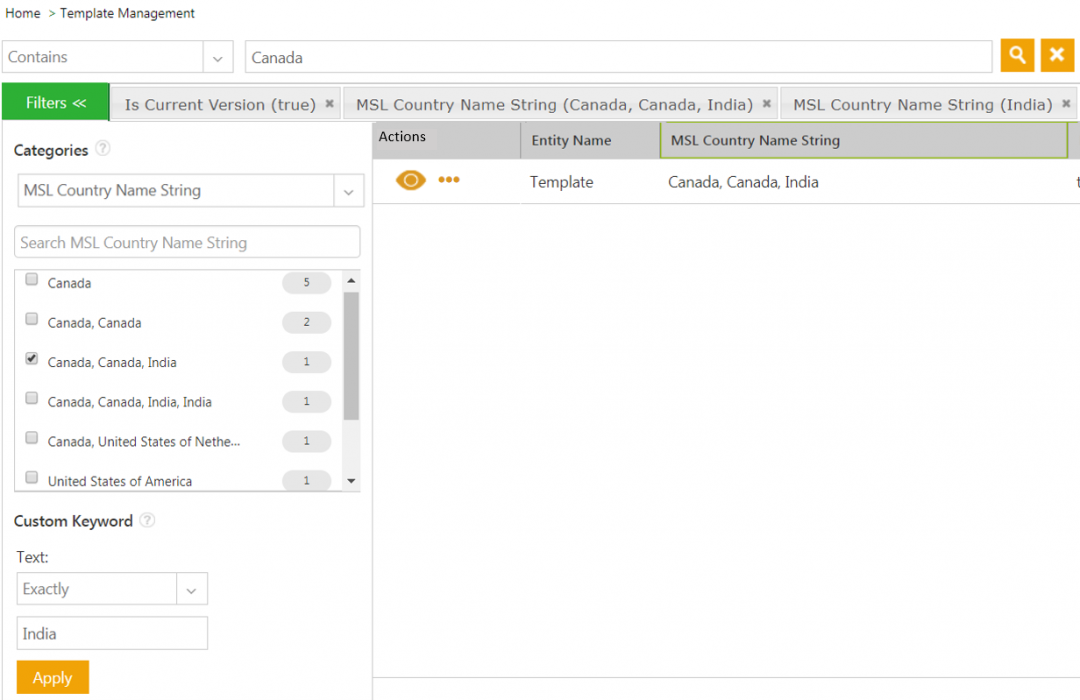The image size is (1080, 700).
Task: Click the Categories help question mark icon
Action: coord(103,149)
